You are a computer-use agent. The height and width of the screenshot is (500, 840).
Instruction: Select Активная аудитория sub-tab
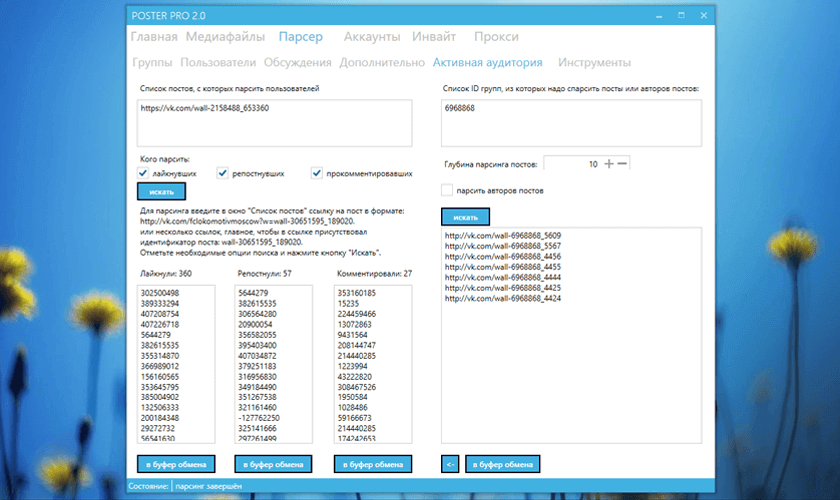tap(488, 62)
